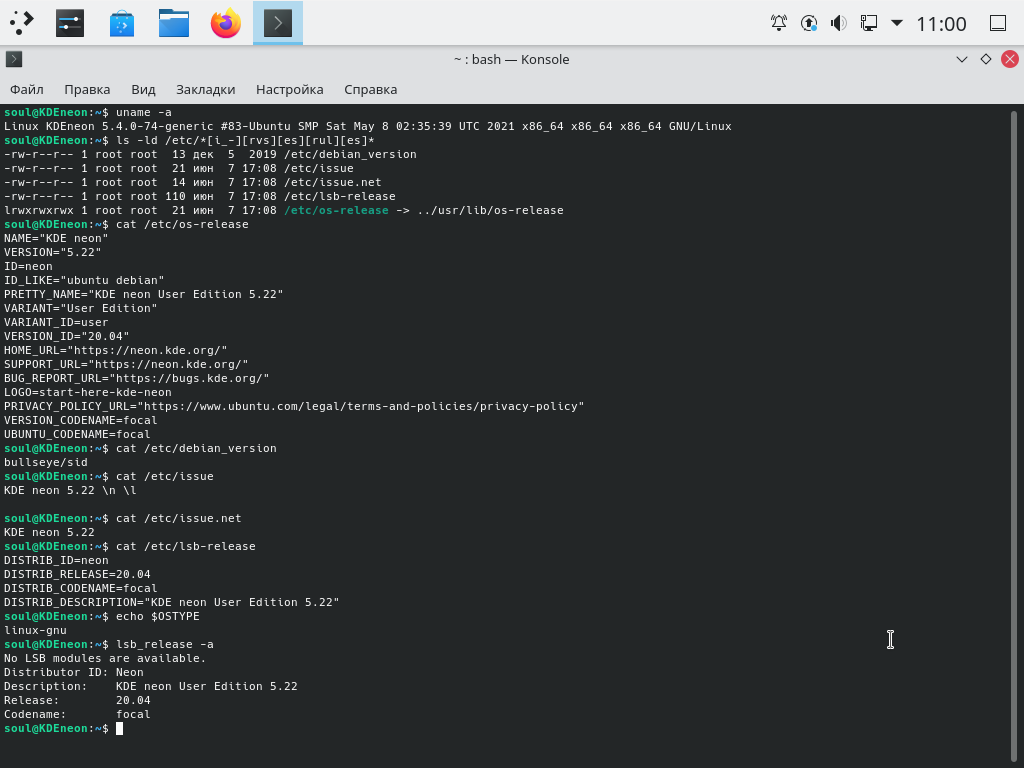Show desktop using panel corner icon
The width and height of the screenshot is (1024, 768).
click(x=998, y=23)
